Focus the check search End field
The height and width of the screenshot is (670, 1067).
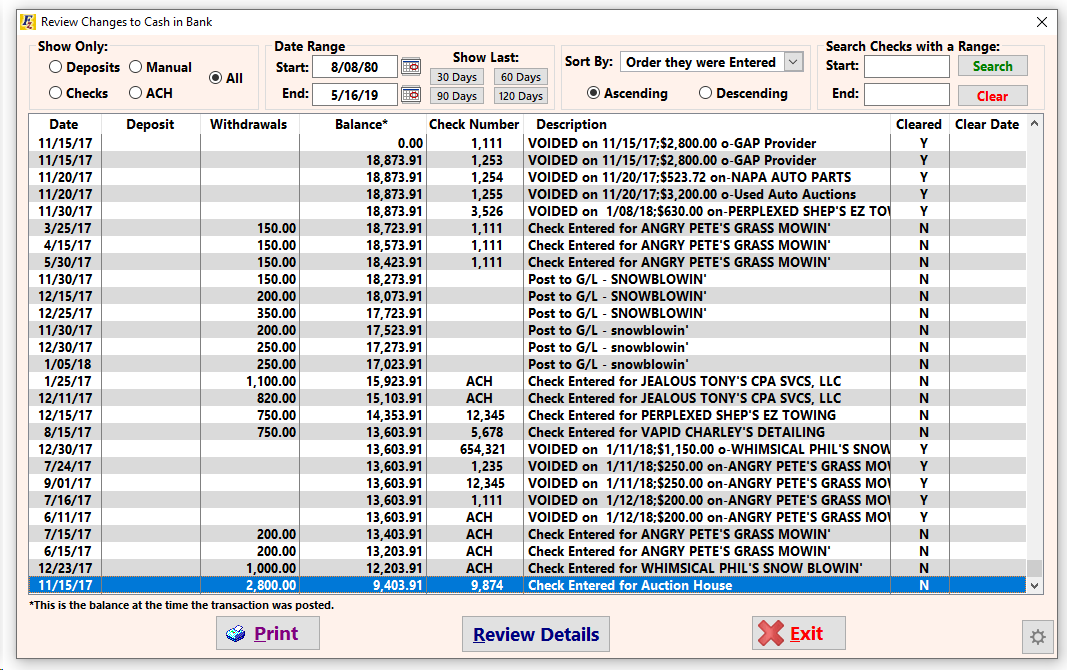click(906, 95)
